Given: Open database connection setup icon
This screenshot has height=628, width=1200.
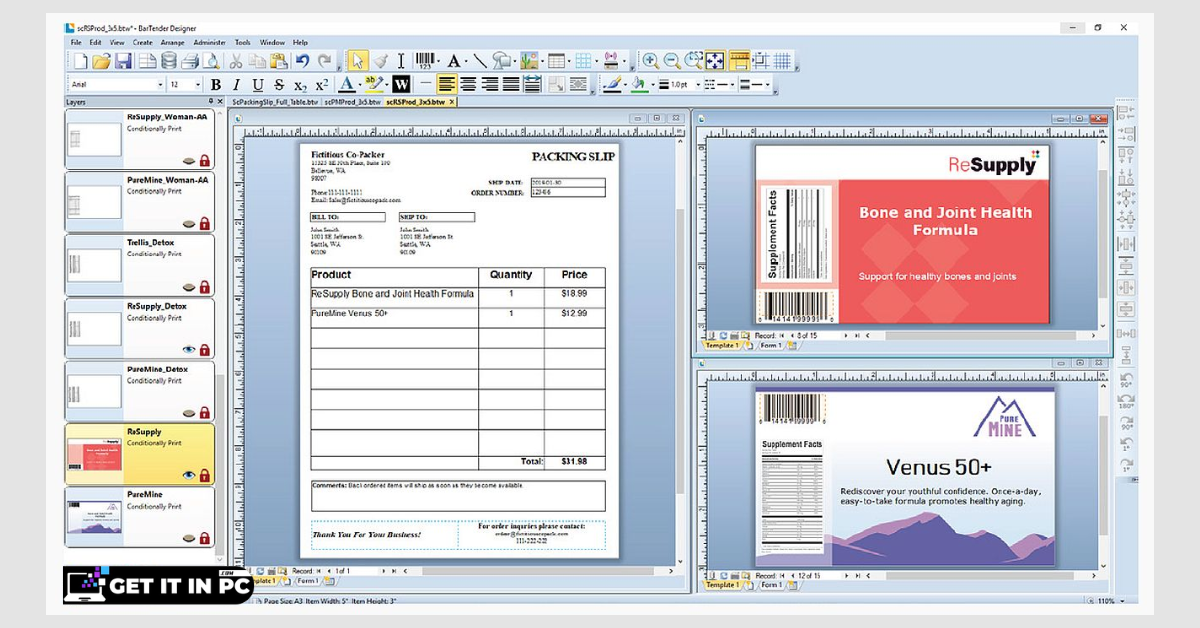Looking at the screenshot, I should (168, 61).
